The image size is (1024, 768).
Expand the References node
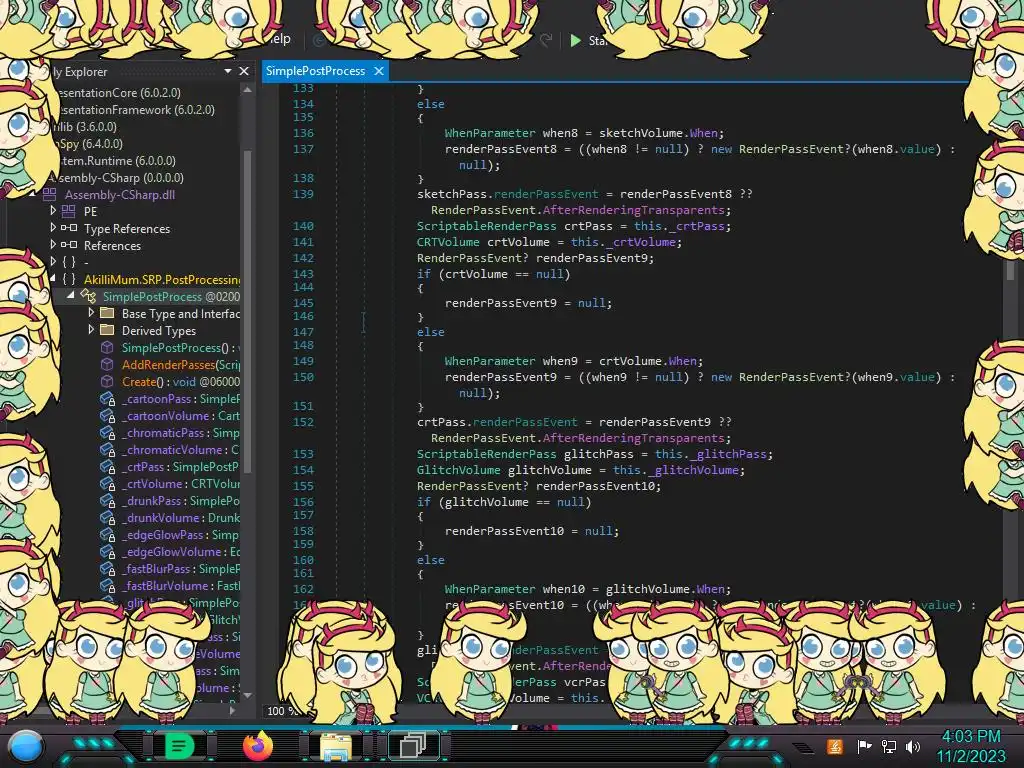pyautogui.click(x=53, y=244)
